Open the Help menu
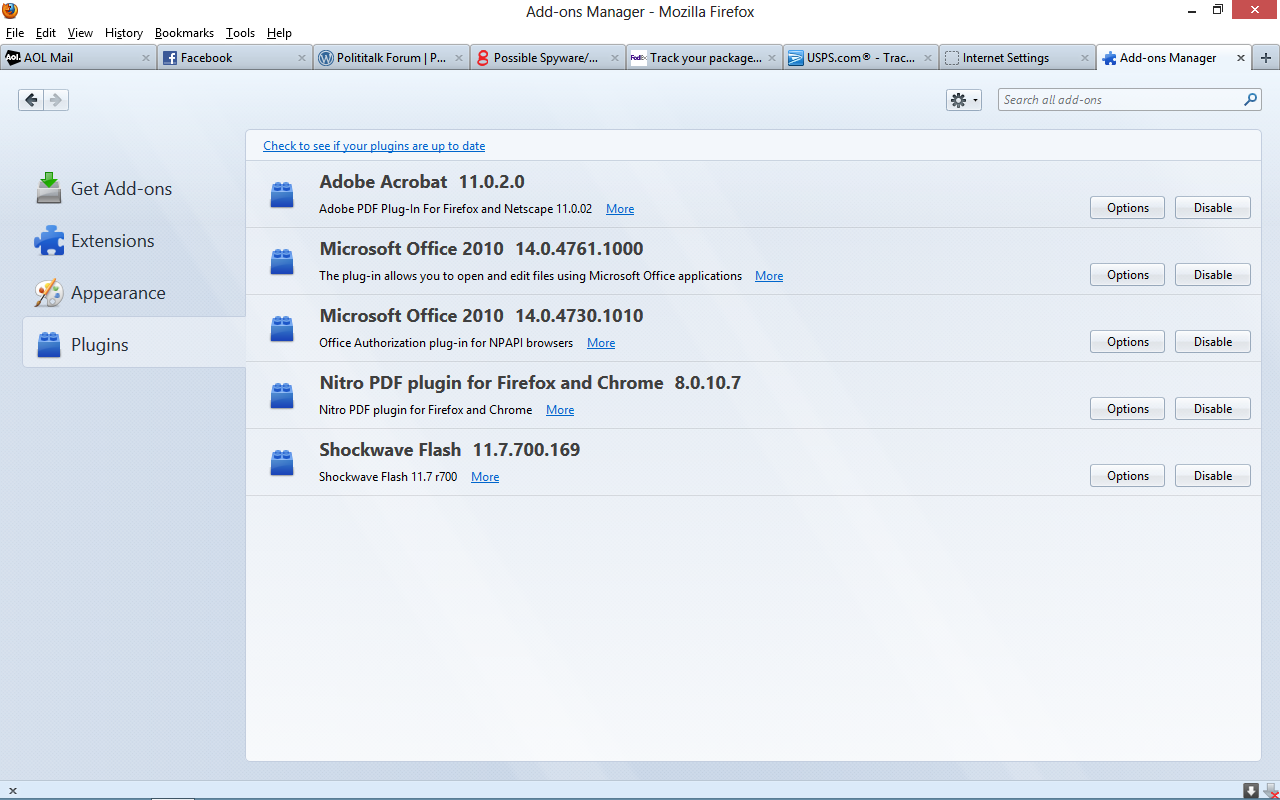Image resolution: width=1280 pixels, height=800 pixels. (x=279, y=33)
